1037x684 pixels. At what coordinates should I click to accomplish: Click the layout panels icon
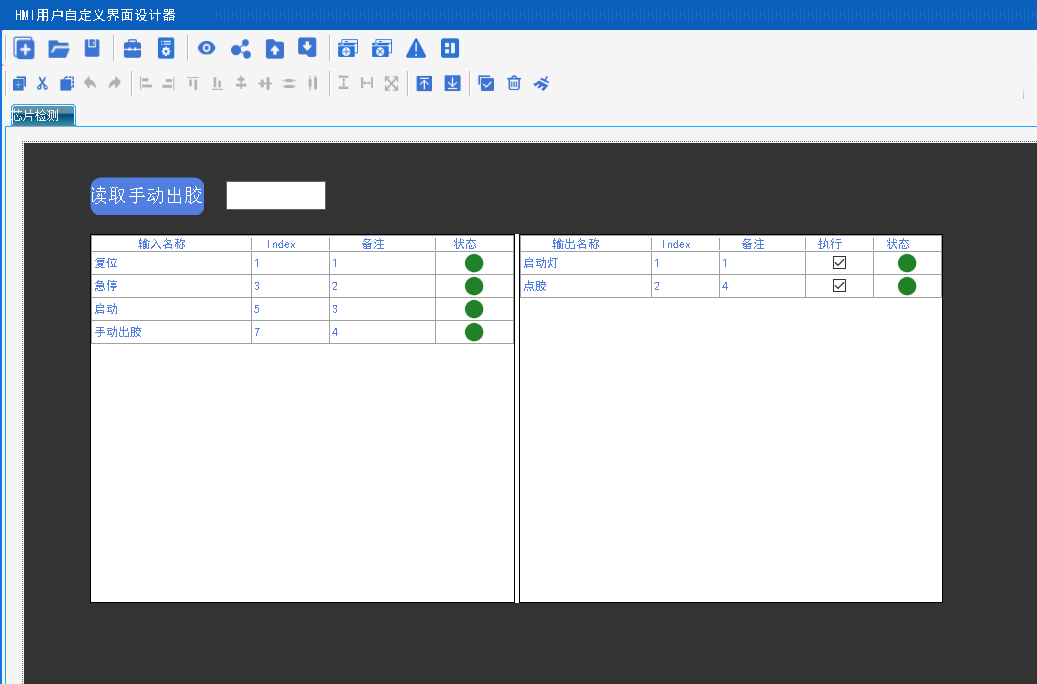point(450,48)
